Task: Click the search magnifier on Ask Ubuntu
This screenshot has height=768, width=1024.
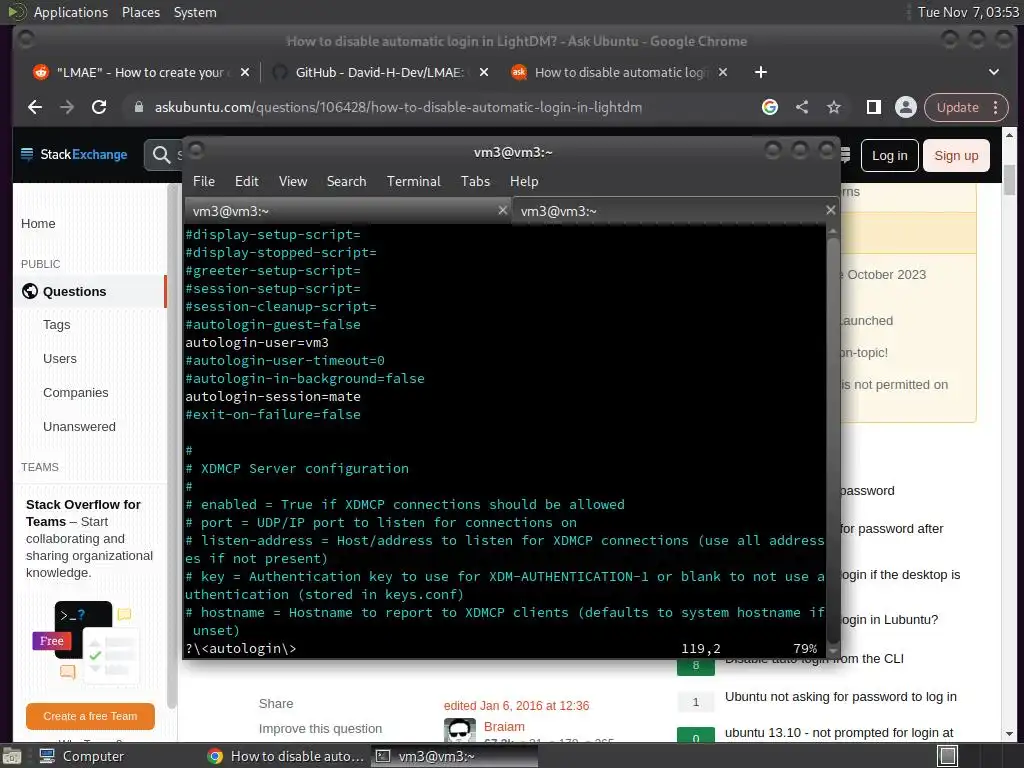Action: tap(161, 155)
